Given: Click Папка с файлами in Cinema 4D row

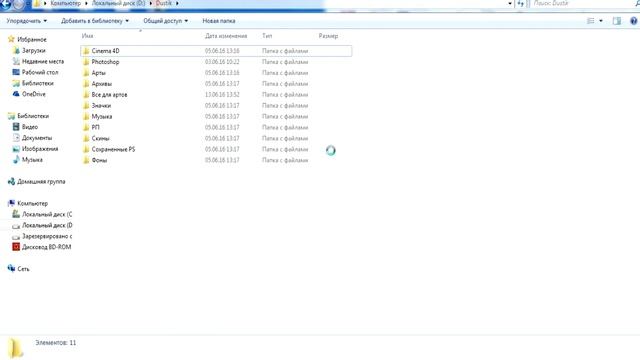Looking at the screenshot, I should point(285,51).
